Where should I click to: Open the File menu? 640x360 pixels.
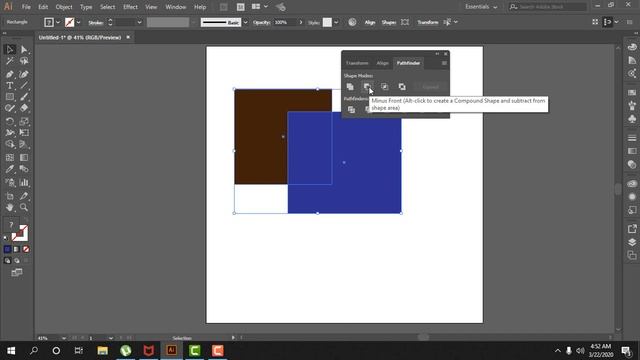click(26, 7)
